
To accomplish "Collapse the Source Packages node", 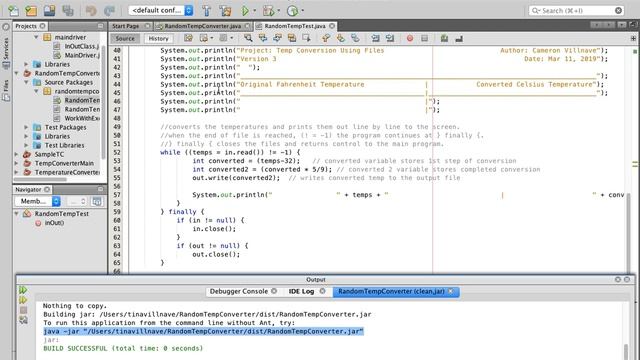I will coord(26,82).
